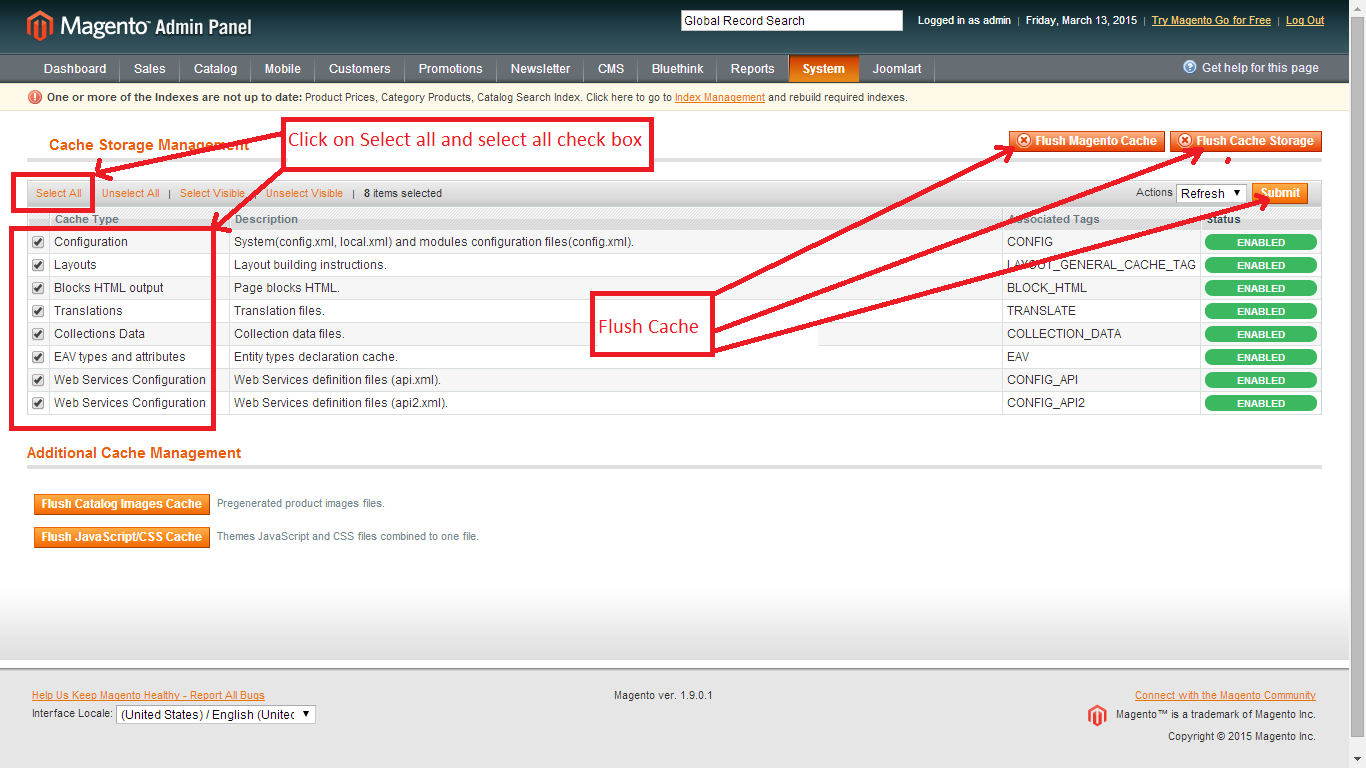Open the Index Management link
Screen dimensions: 1366x768
point(720,98)
